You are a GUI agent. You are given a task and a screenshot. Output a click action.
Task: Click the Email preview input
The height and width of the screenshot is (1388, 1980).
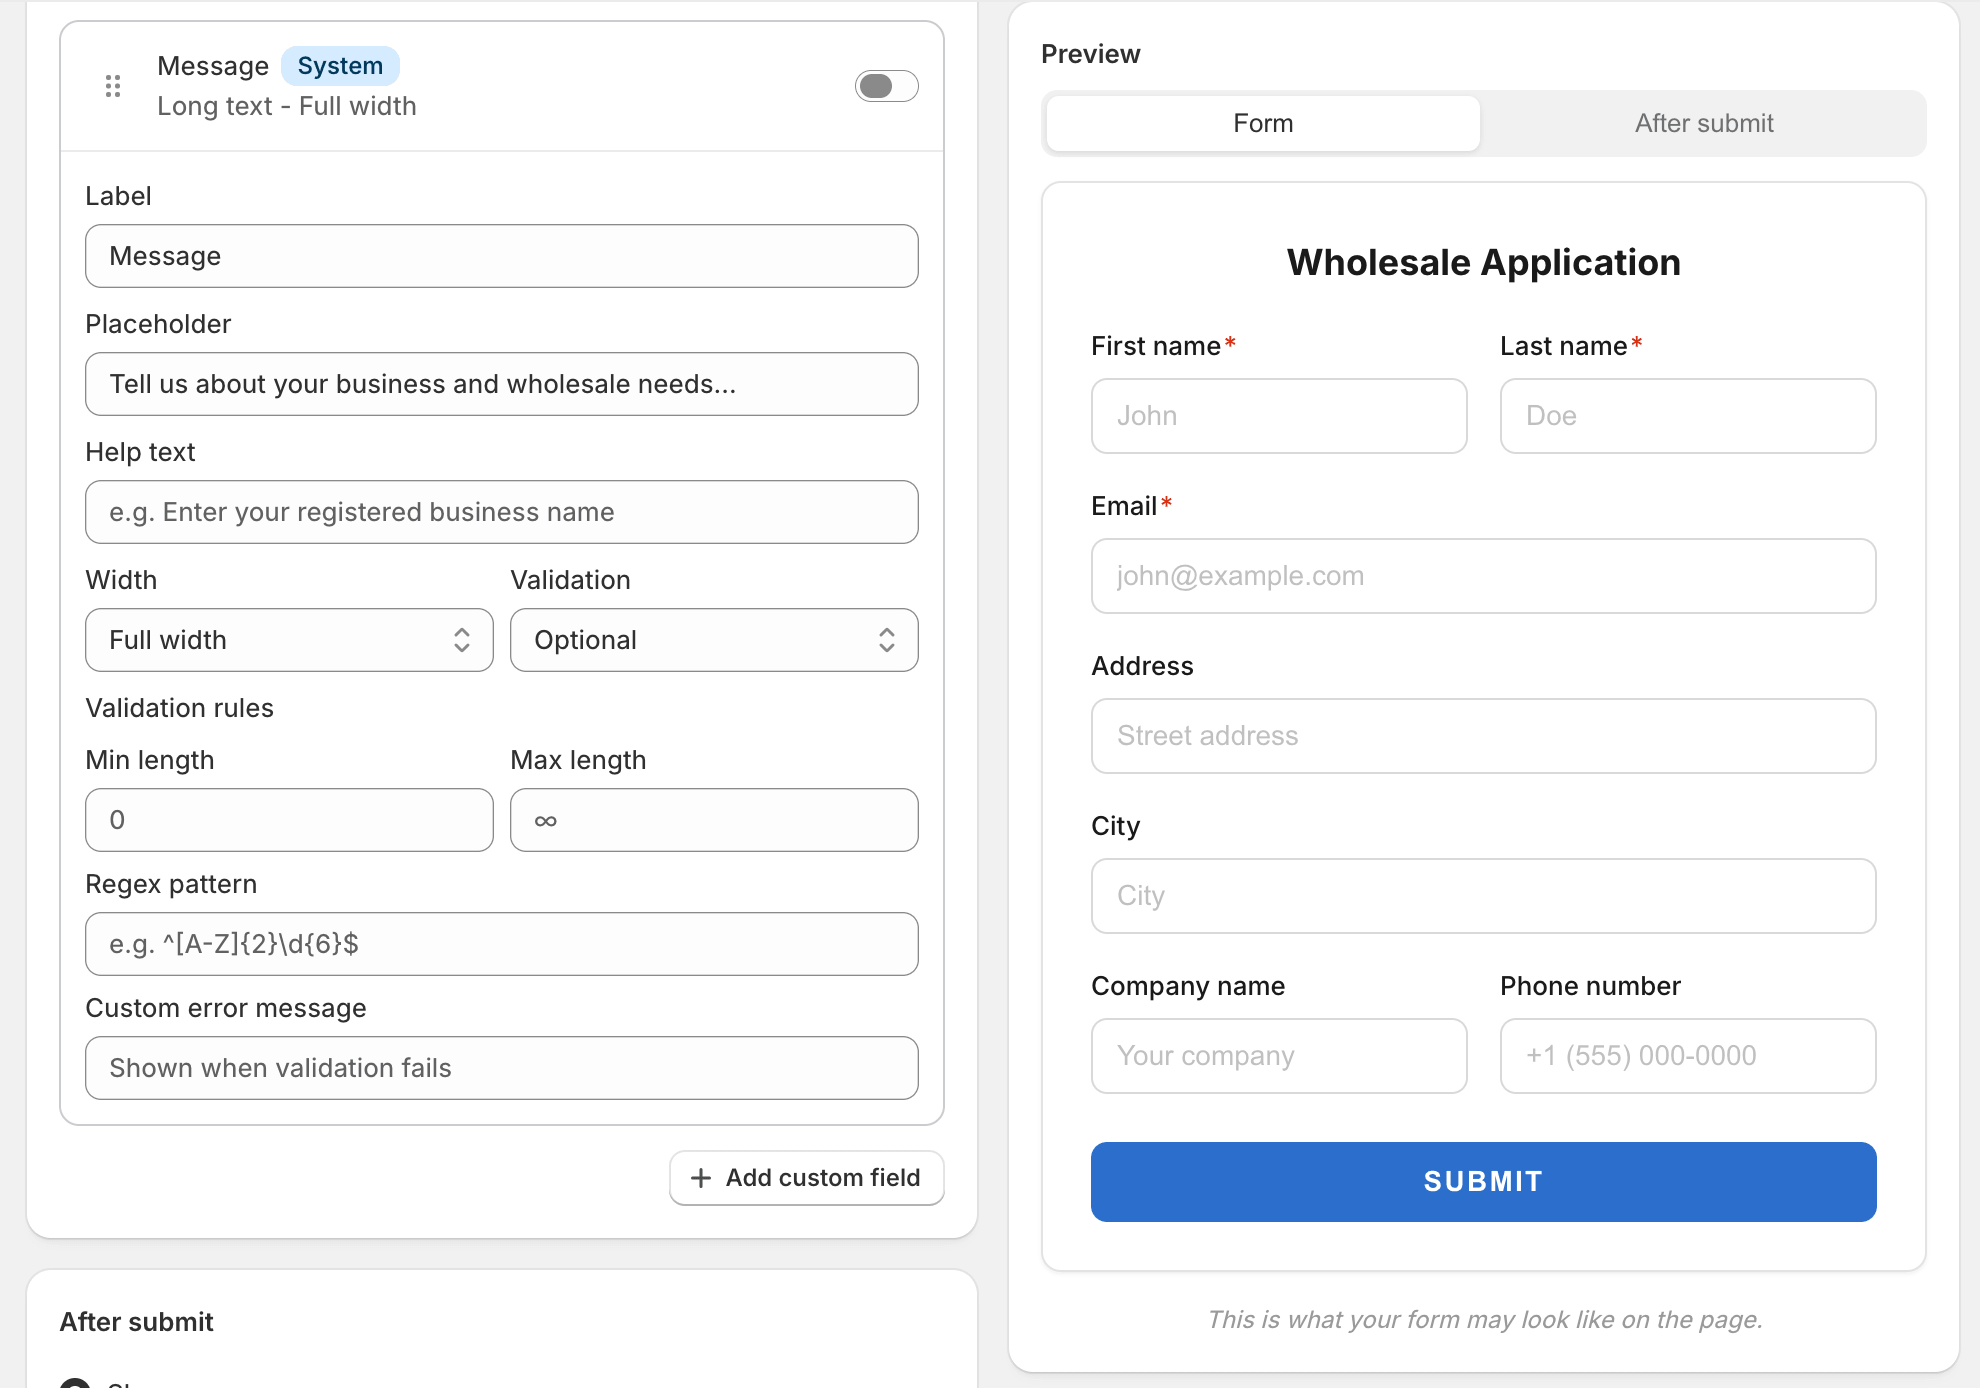(1484, 576)
